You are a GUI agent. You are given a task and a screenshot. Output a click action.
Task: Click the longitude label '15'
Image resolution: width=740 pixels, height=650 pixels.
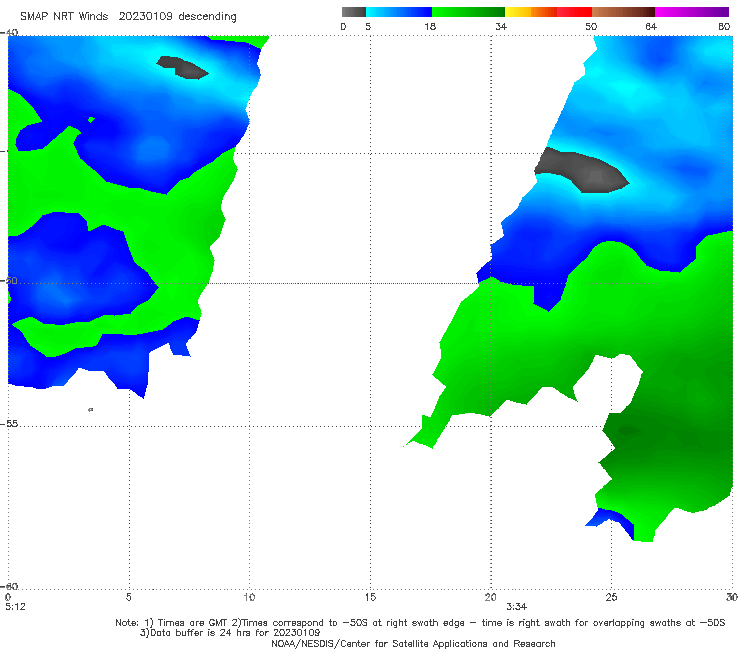[x=370, y=597]
